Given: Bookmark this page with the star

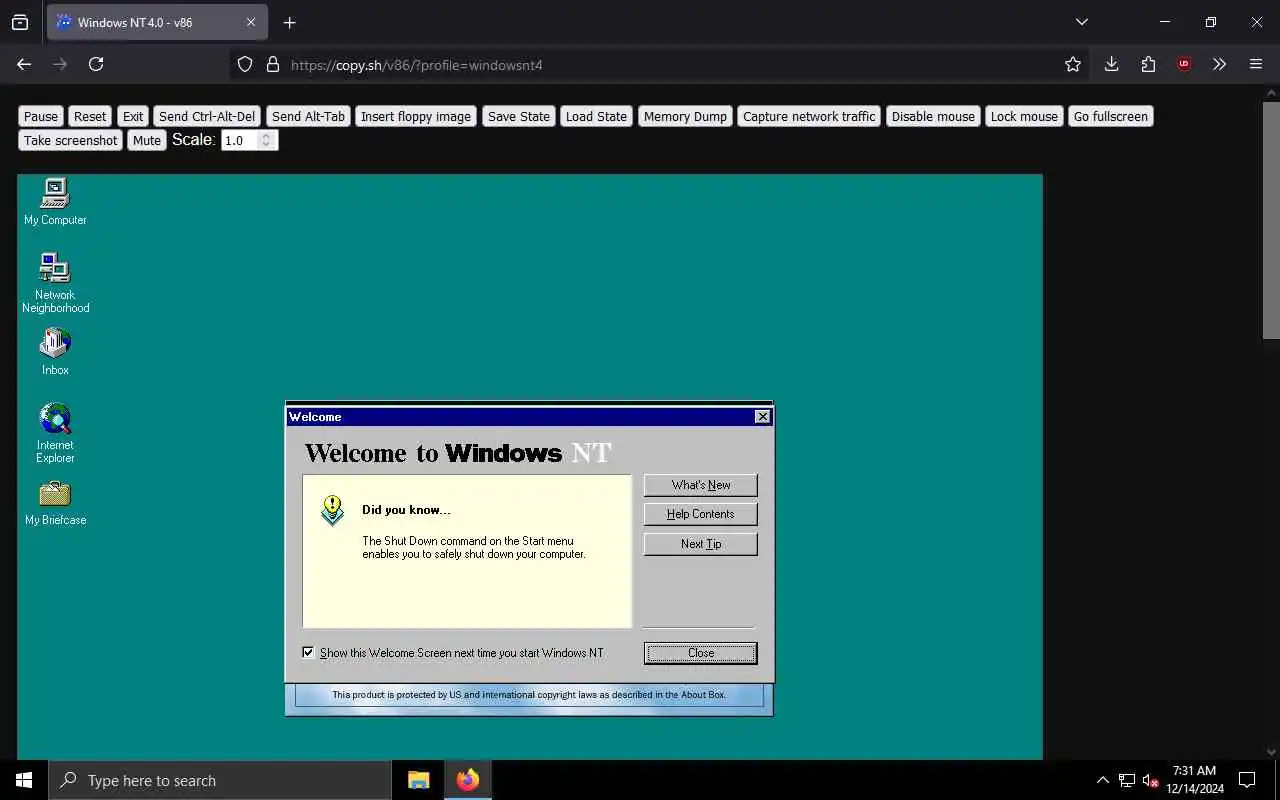Looking at the screenshot, I should coord(1073,64).
